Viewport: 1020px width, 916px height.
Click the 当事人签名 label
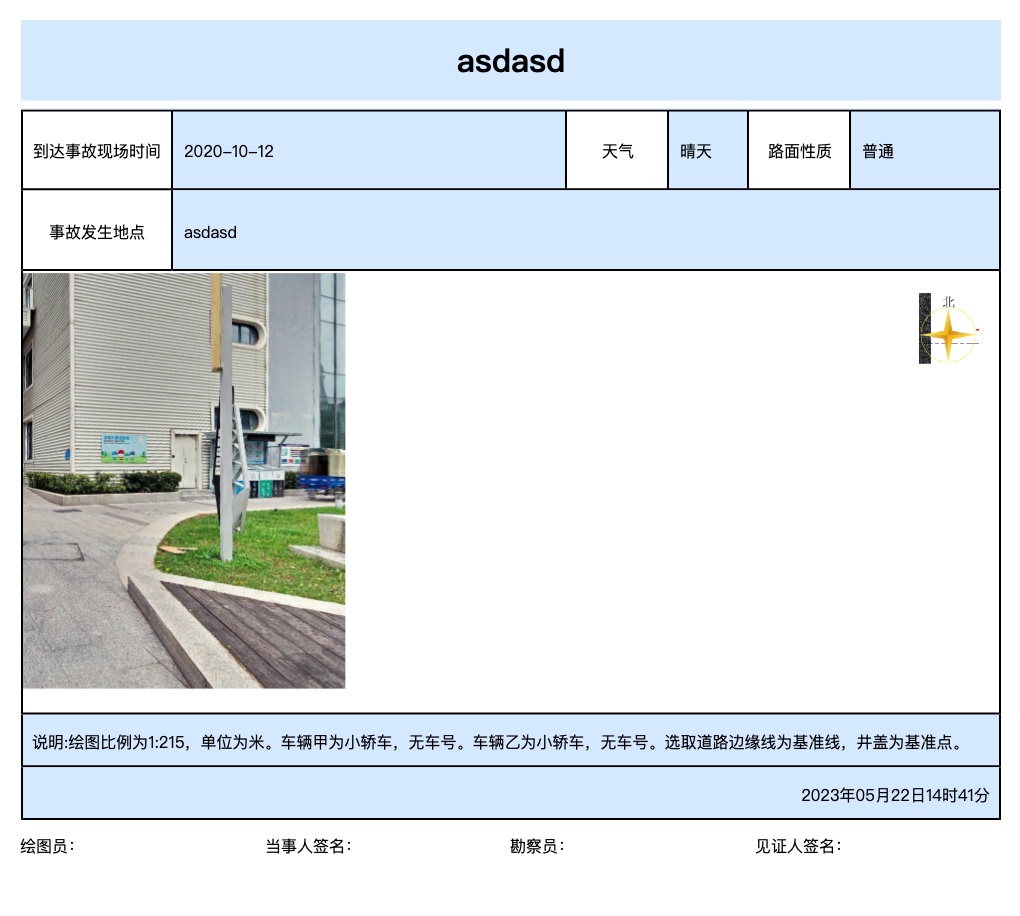click(x=308, y=846)
